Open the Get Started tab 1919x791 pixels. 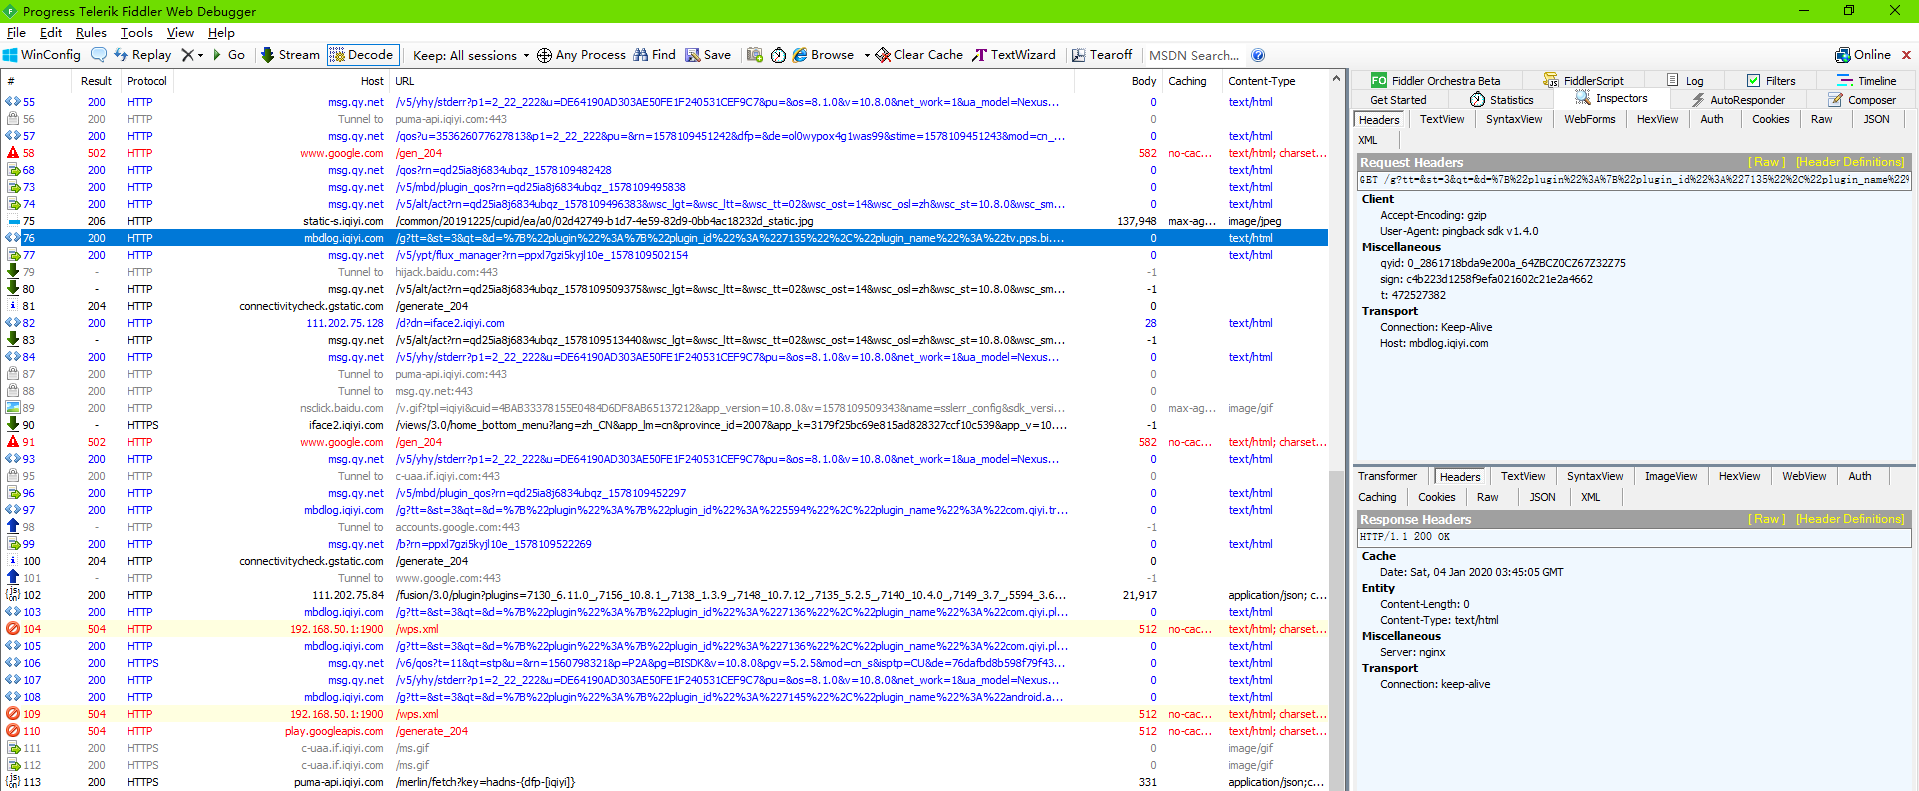pyautogui.click(x=1398, y=100)
